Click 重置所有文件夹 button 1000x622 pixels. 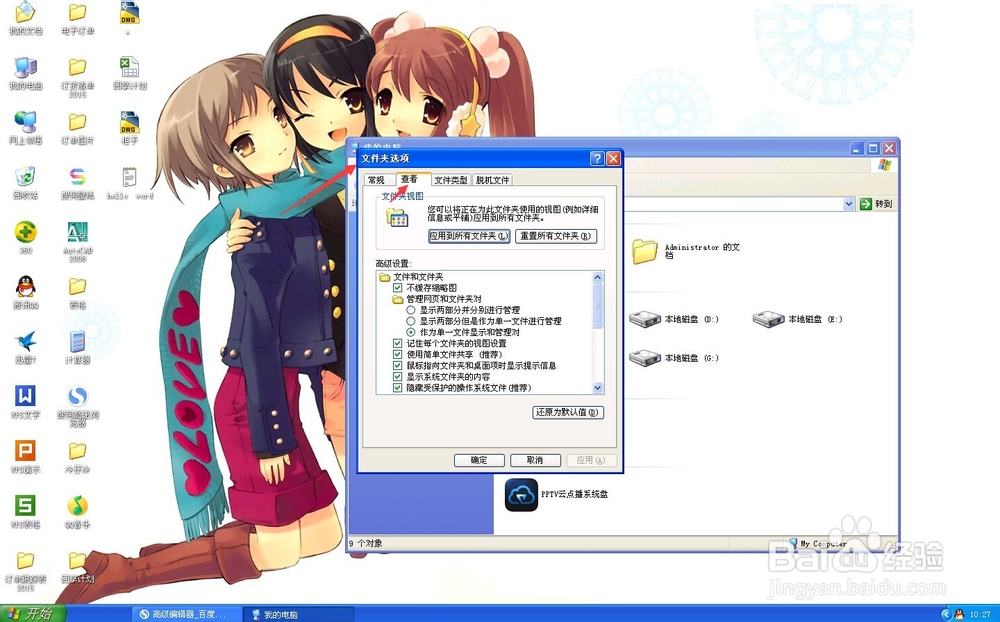click(x=556, y=236)
